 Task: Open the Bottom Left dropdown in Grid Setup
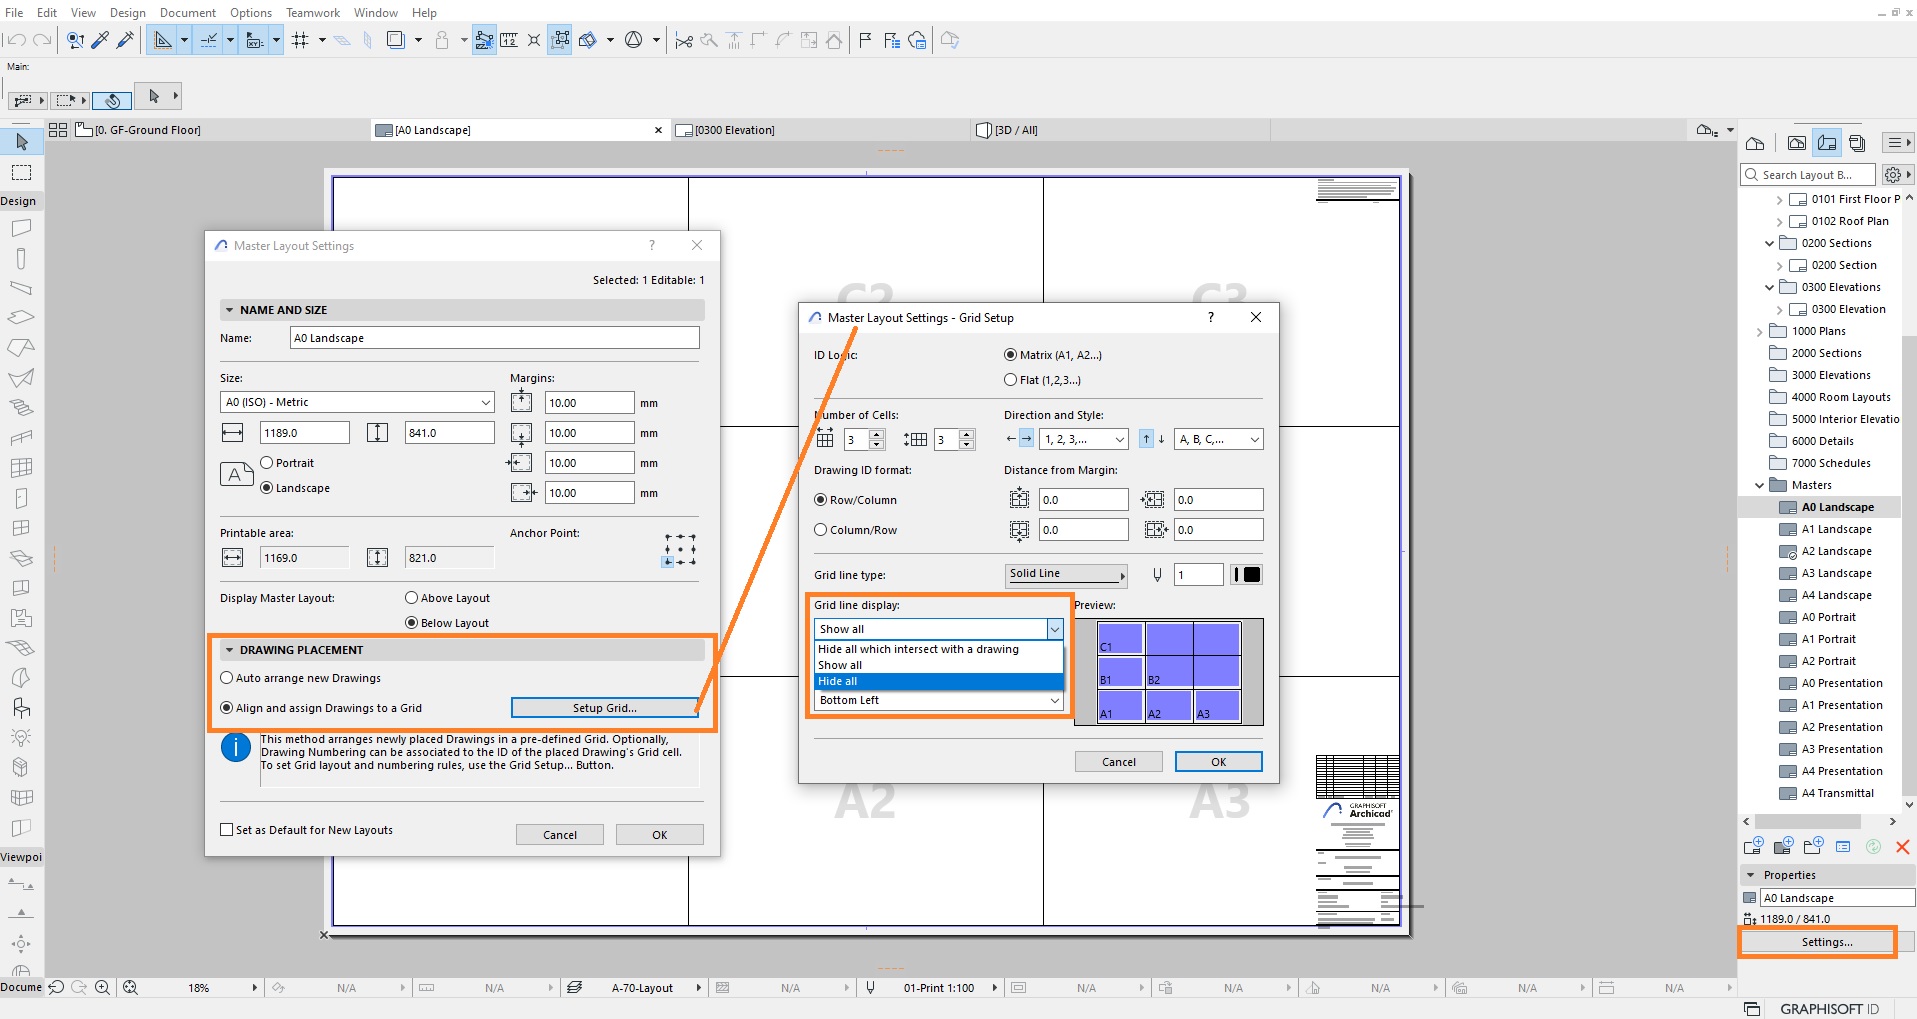click(x=938, y=700)
